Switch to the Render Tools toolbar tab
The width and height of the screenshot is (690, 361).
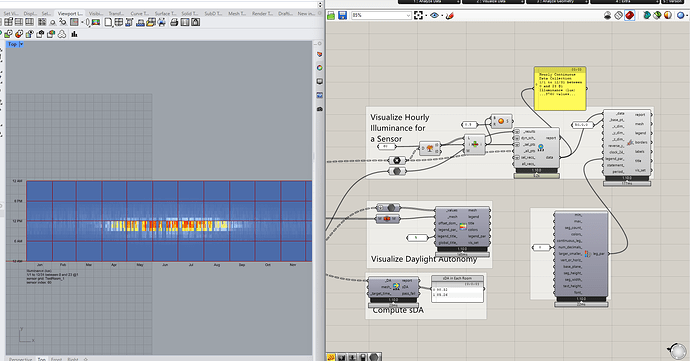[262, 13]
